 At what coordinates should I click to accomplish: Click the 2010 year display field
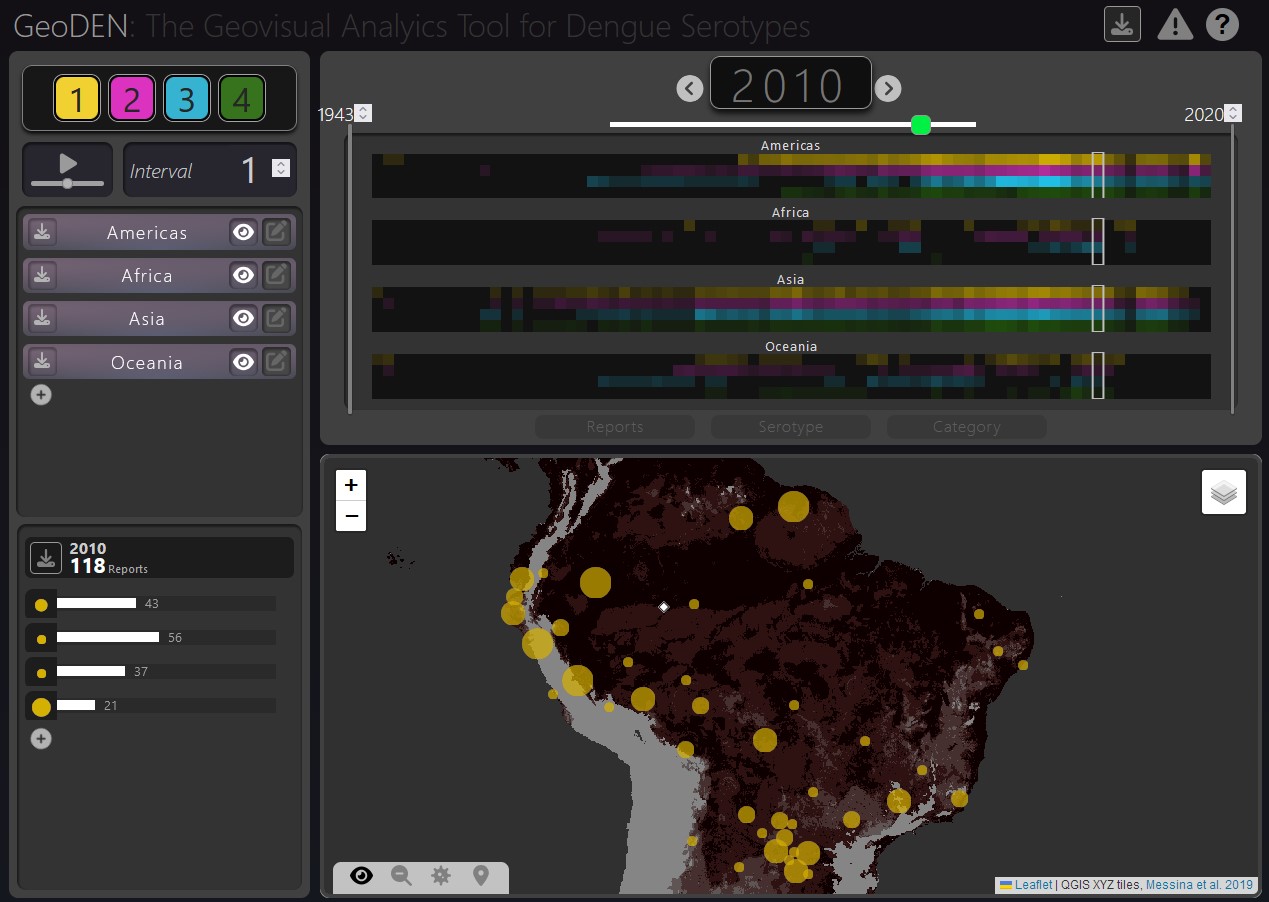tap(790, 84)
